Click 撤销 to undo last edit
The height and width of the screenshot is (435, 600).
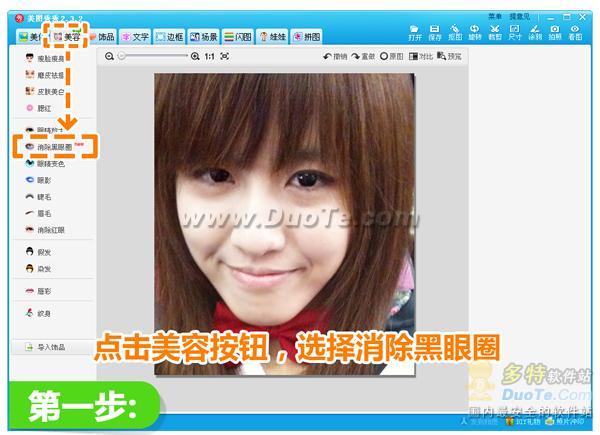(x=335, y=56)
